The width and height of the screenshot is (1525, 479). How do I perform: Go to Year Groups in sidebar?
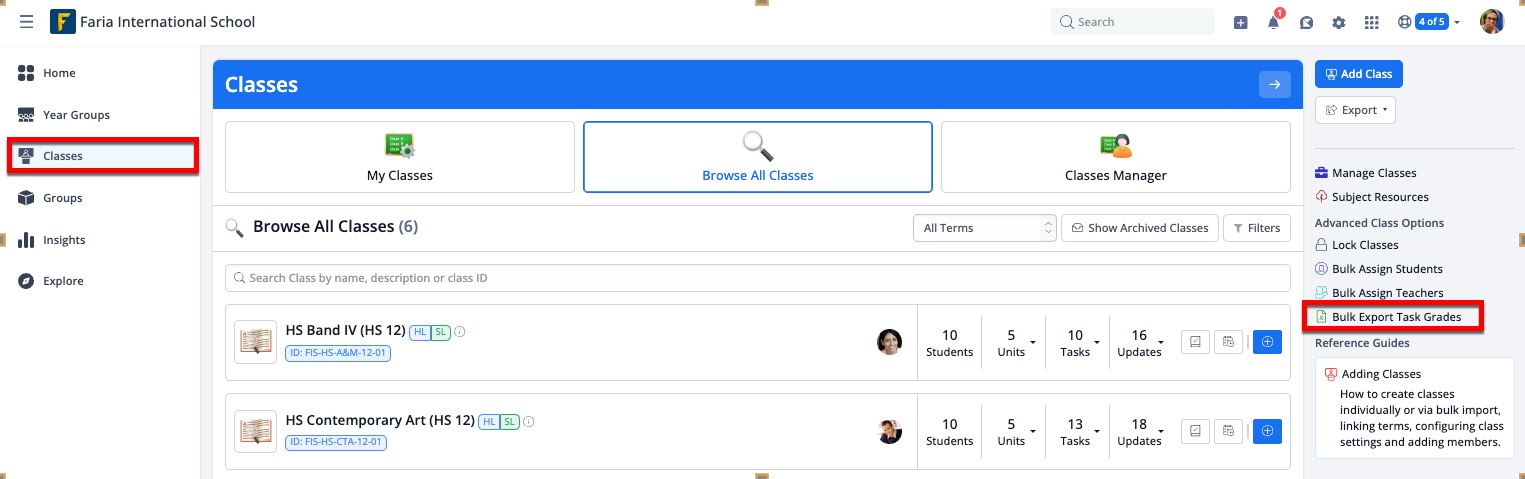[x=76, y=115]
